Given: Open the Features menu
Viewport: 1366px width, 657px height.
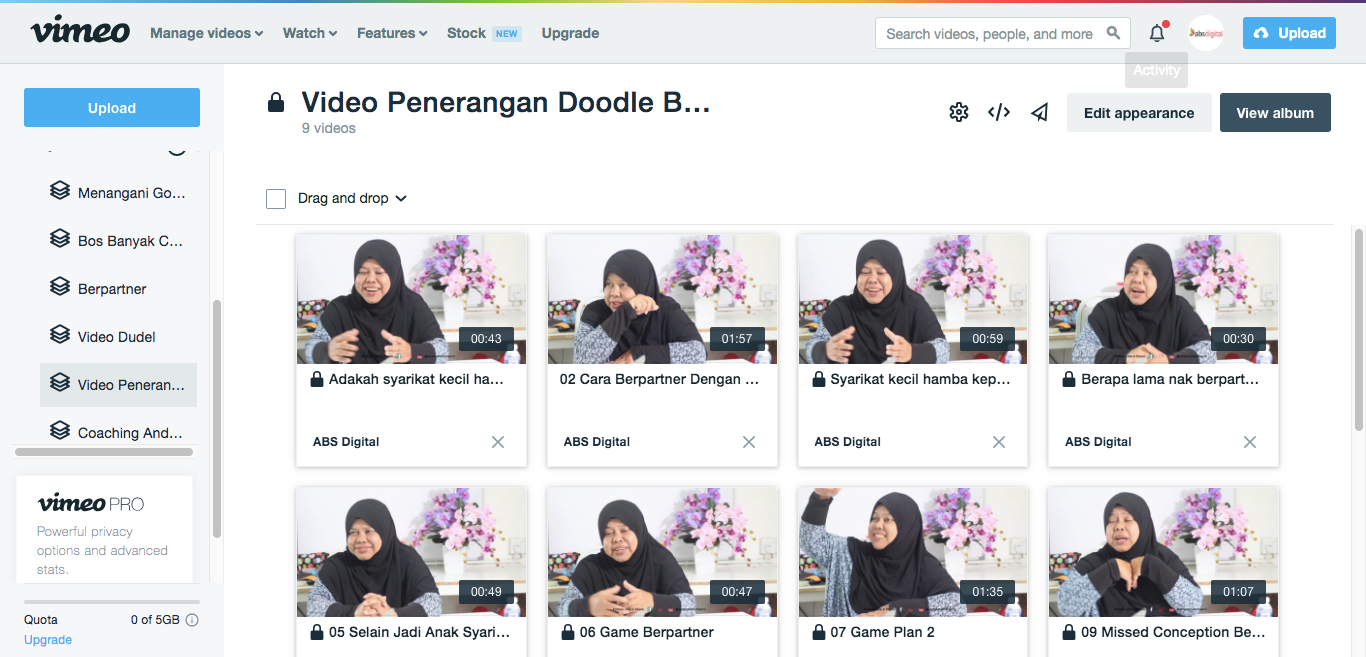Looking at the screenshot, I should tap(392, 33).
